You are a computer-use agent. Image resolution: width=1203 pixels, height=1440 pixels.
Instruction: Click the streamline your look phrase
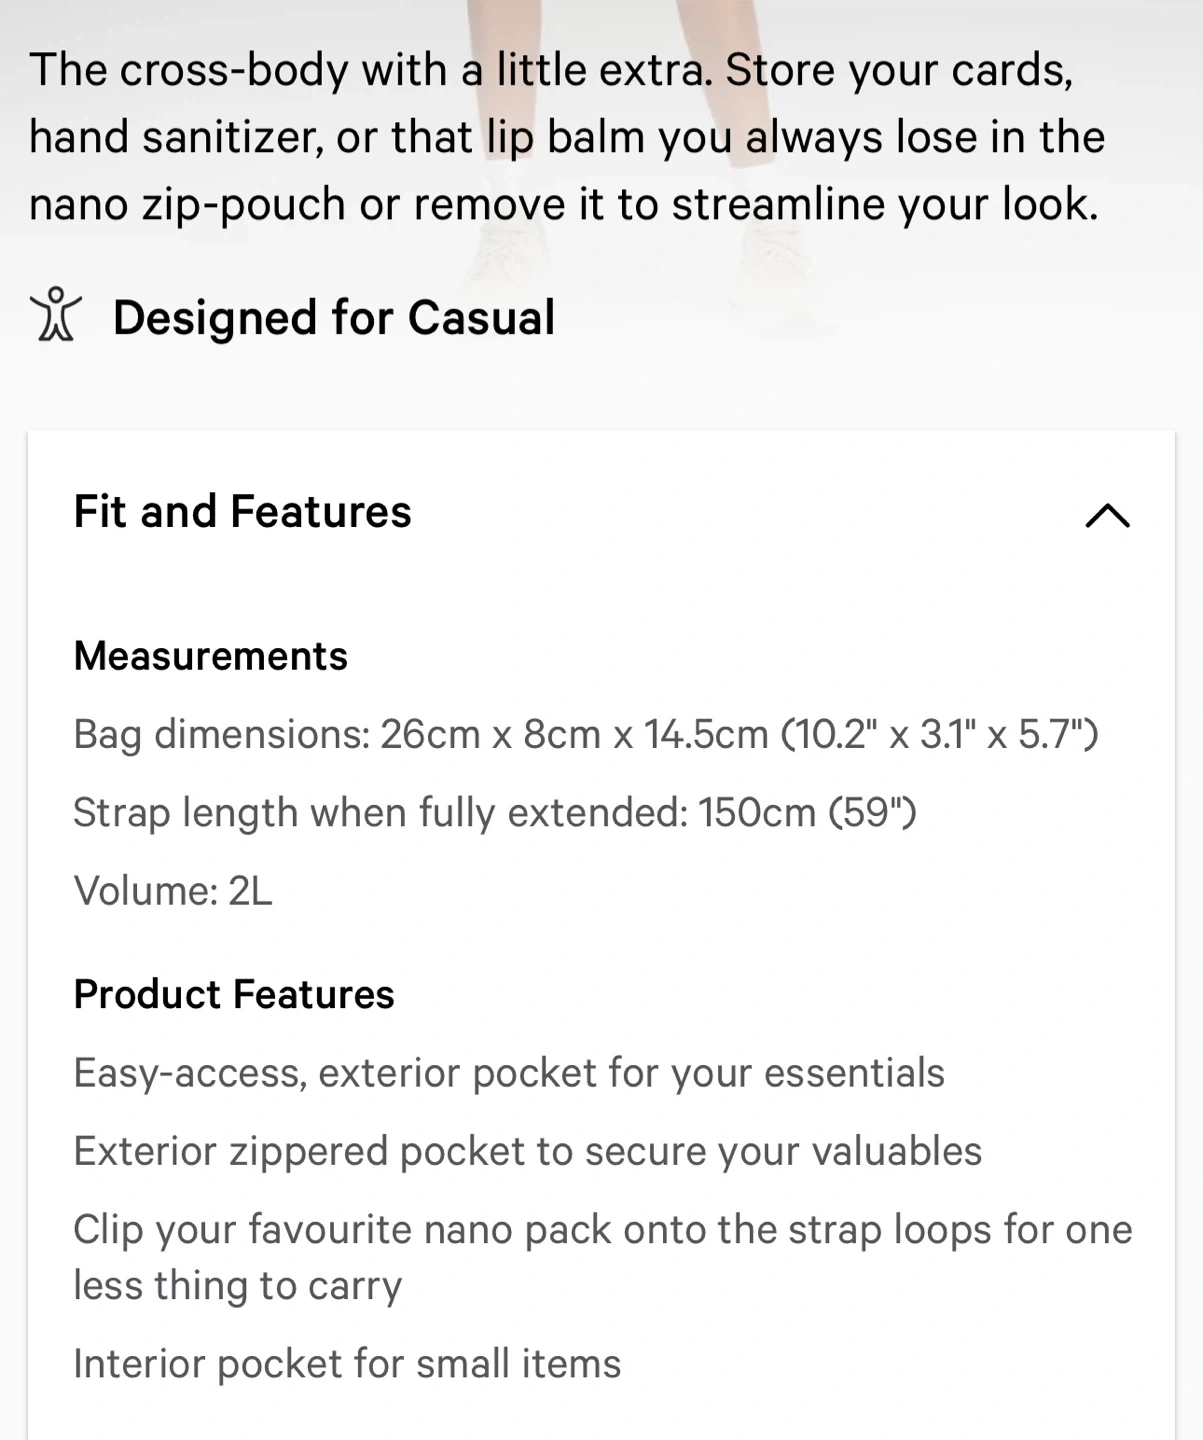click(884, 205)
